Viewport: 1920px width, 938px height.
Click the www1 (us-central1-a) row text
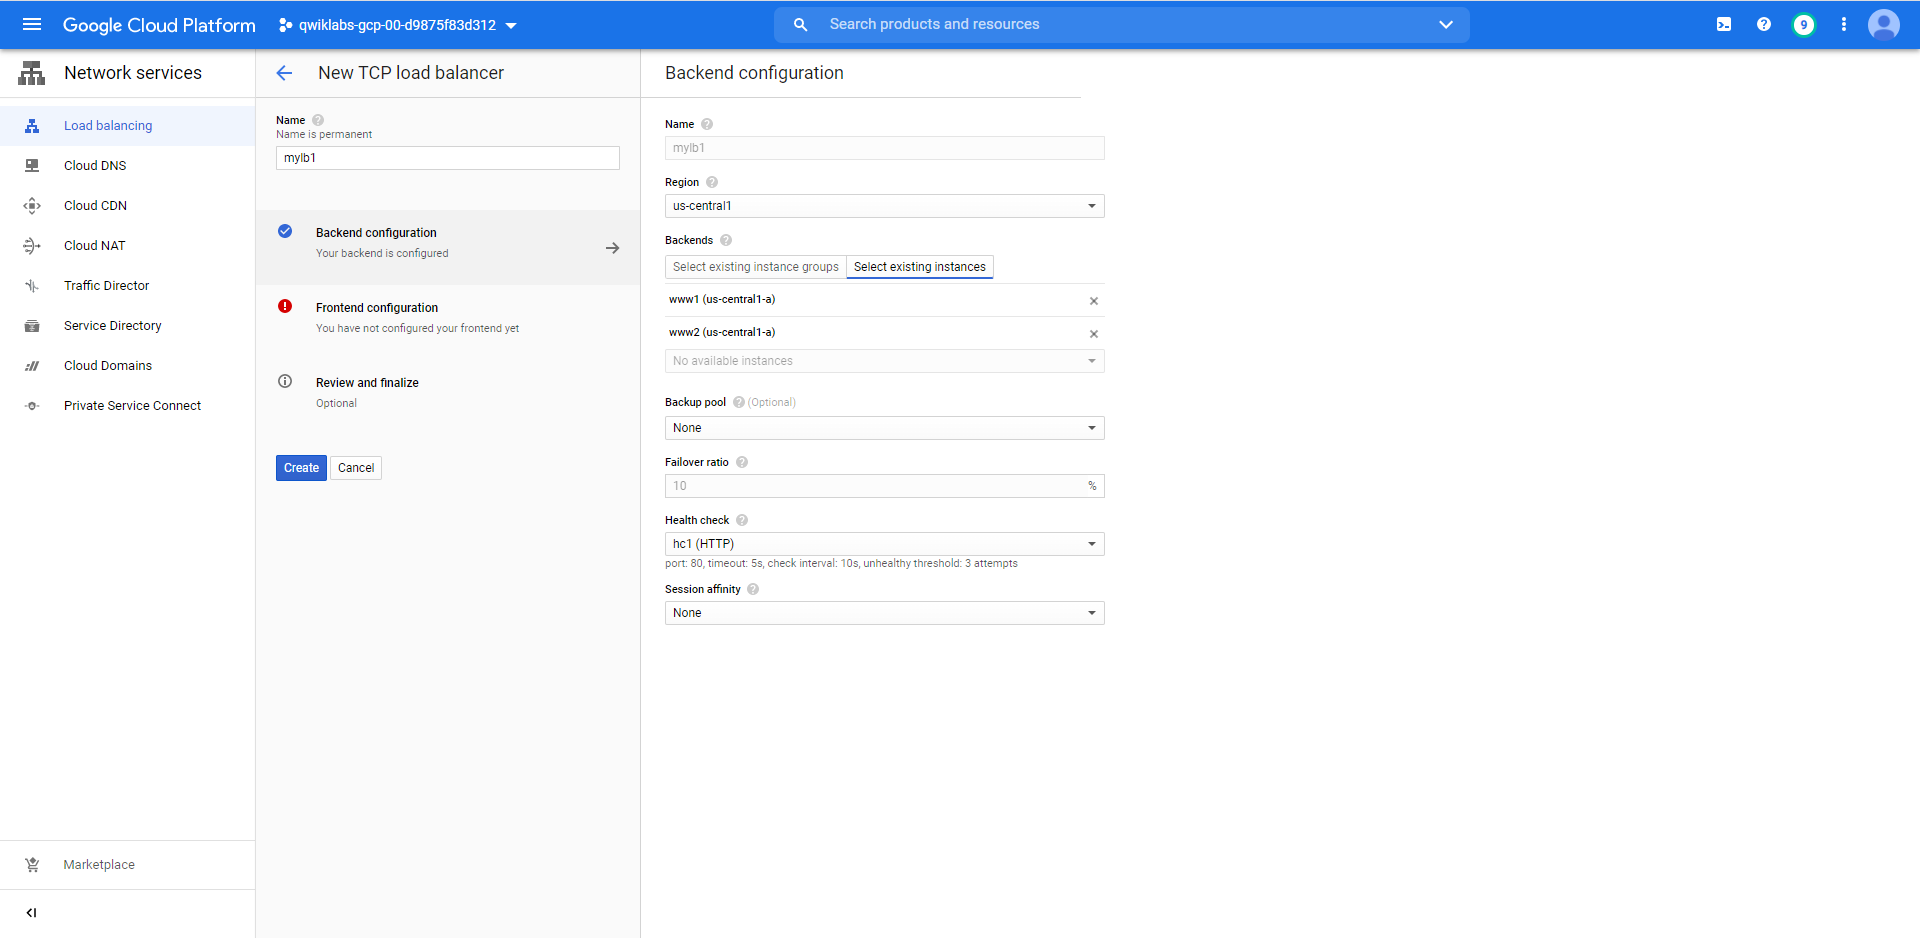click(x=722, y=299)
